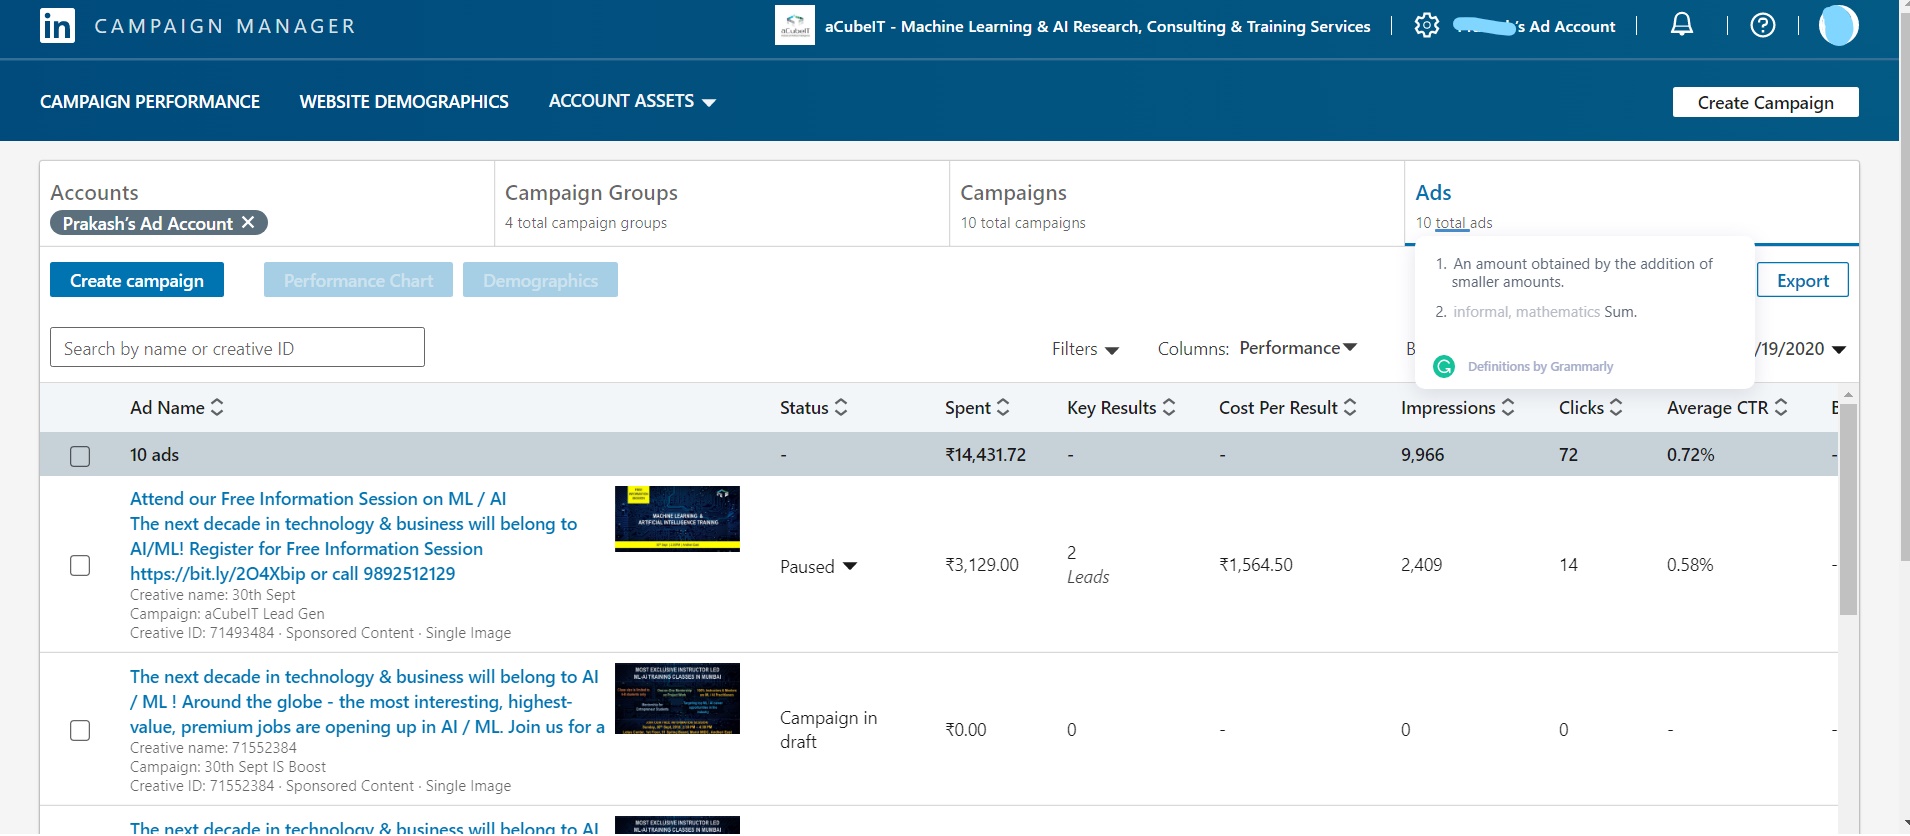Check the Free Information Session ad row
This screenshot has height=836, width=1910.
pyautogui.click(x=80, y=565)
